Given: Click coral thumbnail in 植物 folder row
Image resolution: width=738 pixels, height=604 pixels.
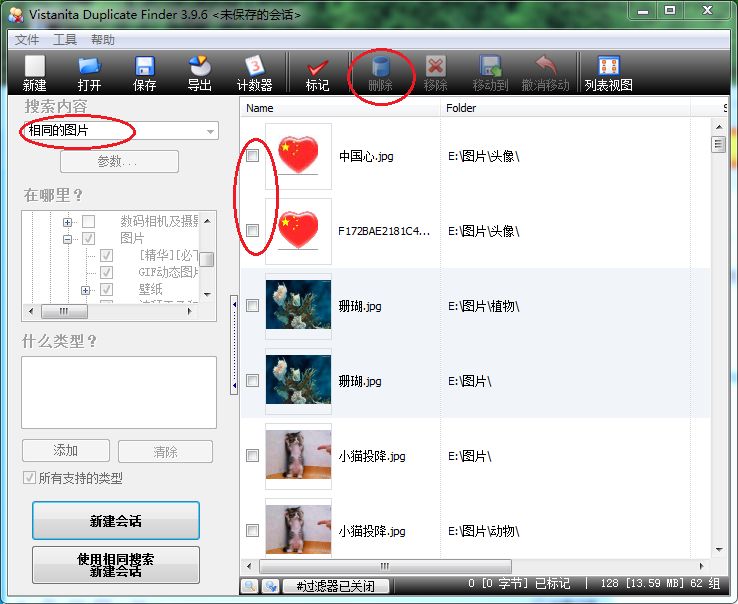Looking at the screenshot, I should pos(298,304).
